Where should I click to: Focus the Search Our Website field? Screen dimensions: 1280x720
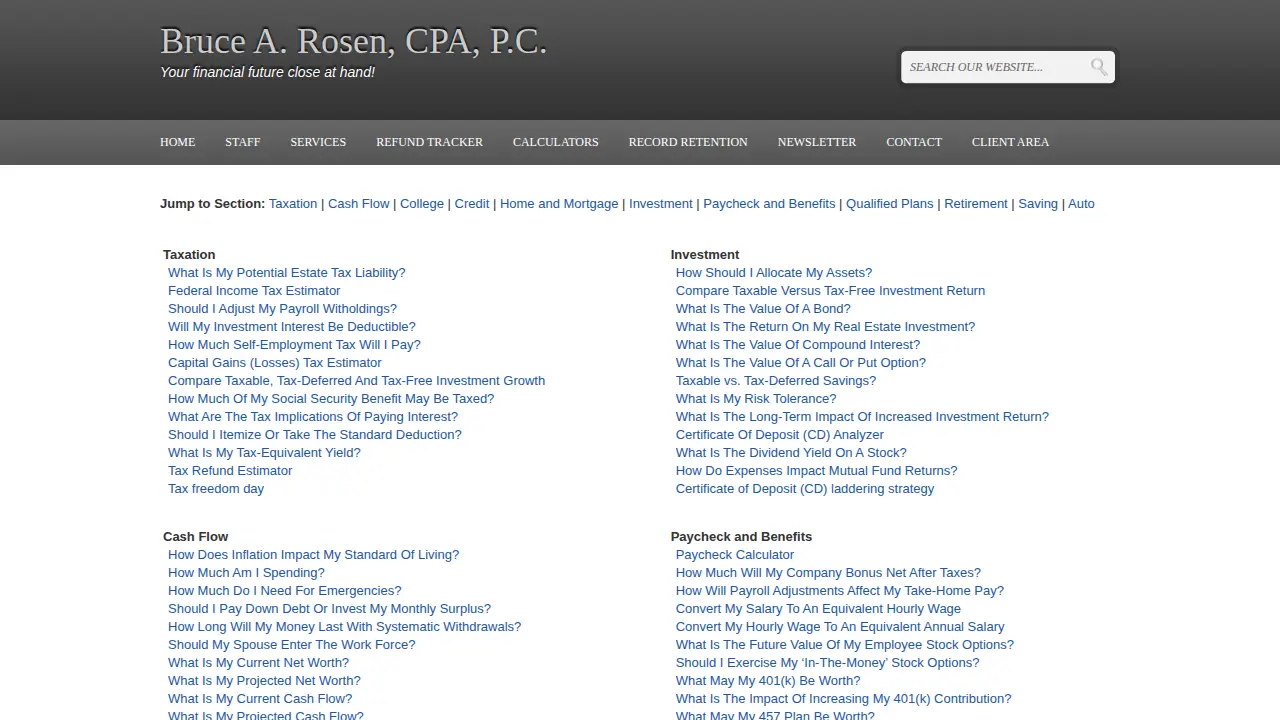tap(996, 67)
